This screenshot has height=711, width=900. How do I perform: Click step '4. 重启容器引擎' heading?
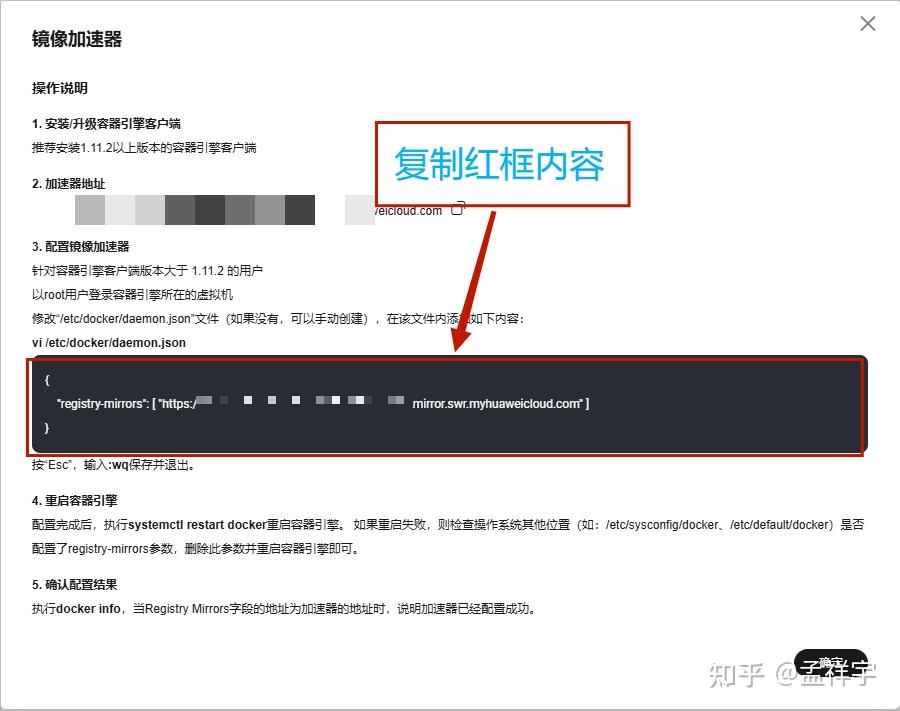[75, 500]
